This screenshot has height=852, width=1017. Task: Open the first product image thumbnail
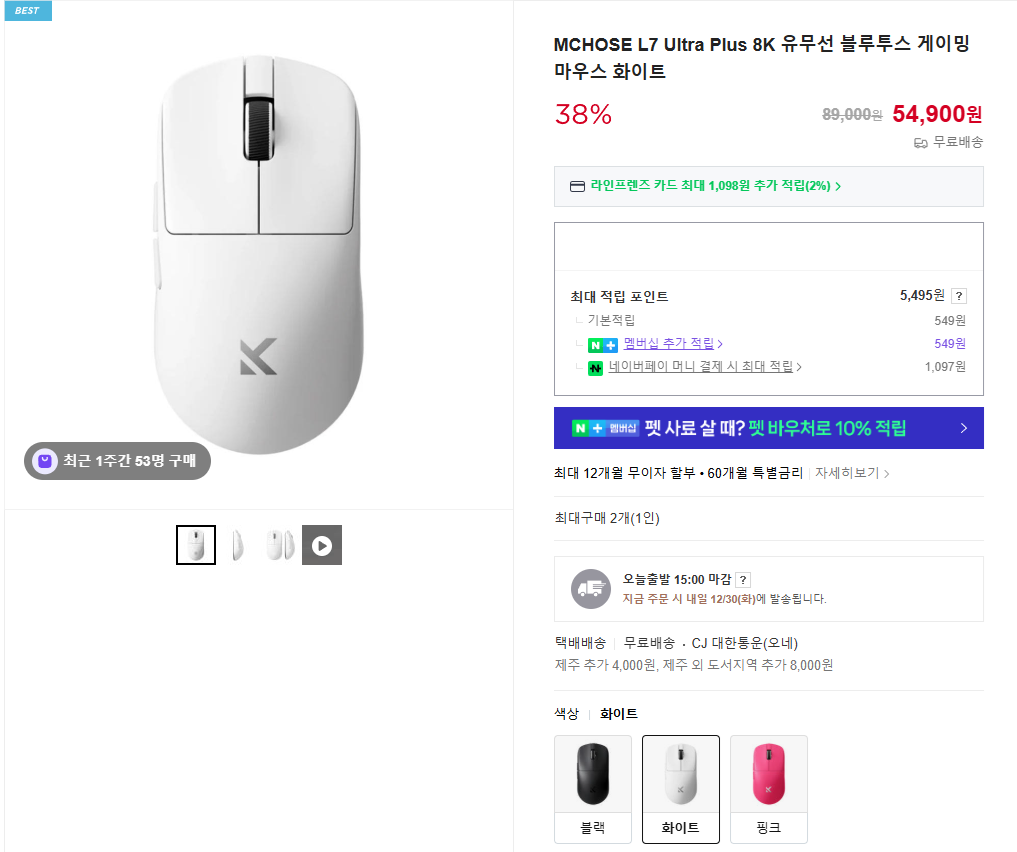point(196,545)
